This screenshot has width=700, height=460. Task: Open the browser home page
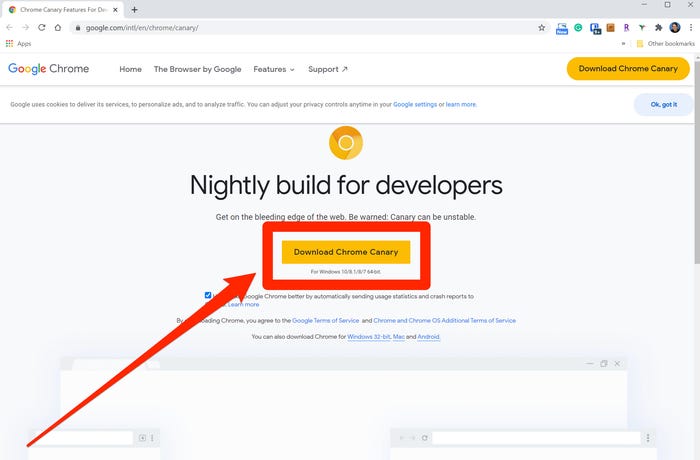click(x=58, y=28)
